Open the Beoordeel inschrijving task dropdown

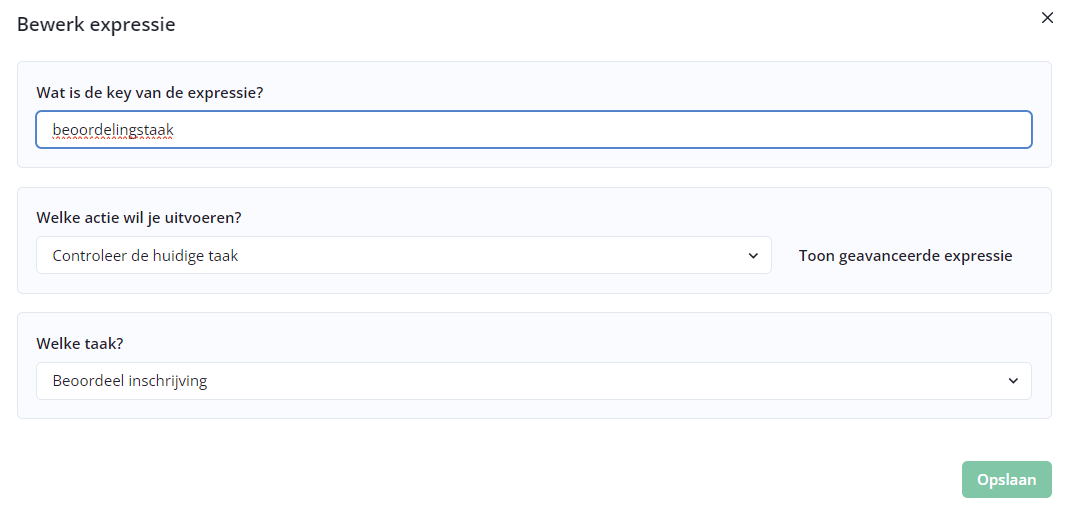533,381
